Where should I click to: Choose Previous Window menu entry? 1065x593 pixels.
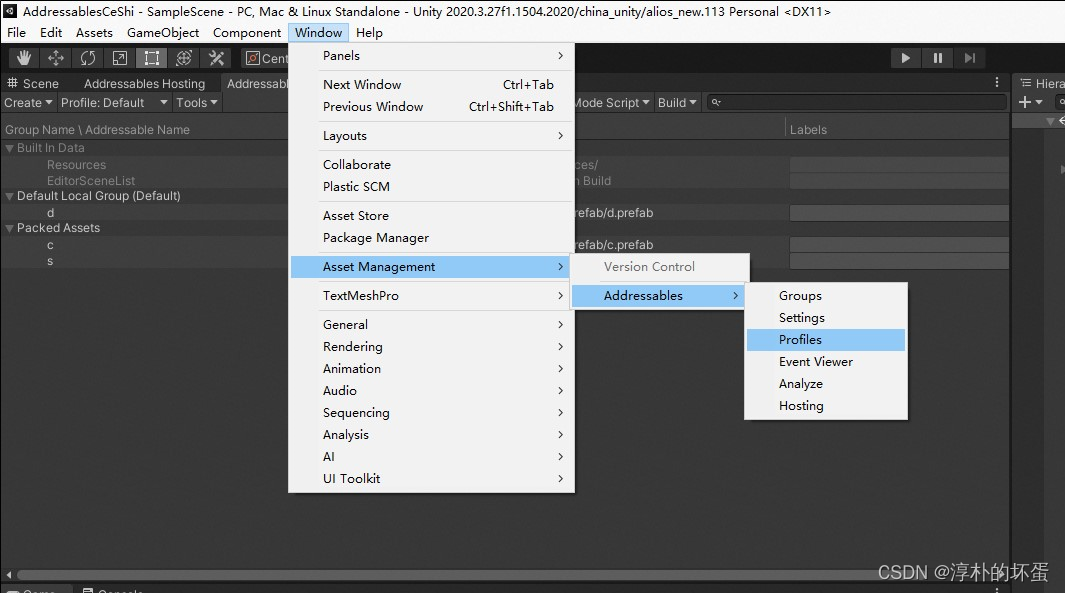click(432, 107)
